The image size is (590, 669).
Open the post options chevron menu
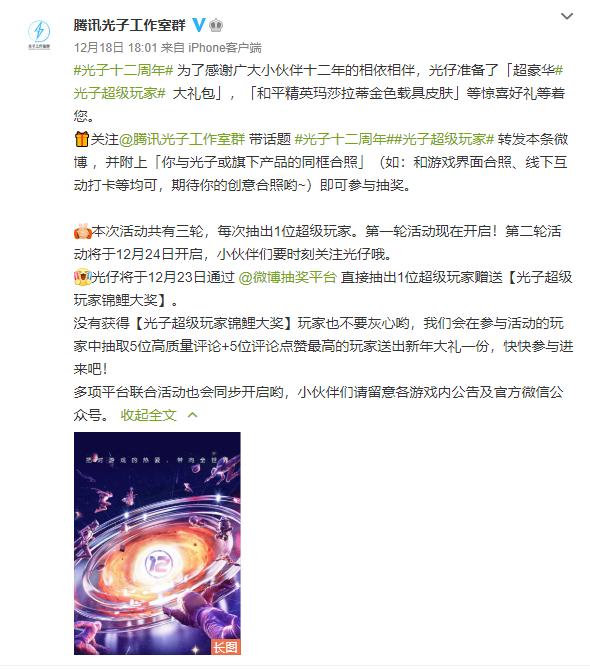tap(567, 16)
